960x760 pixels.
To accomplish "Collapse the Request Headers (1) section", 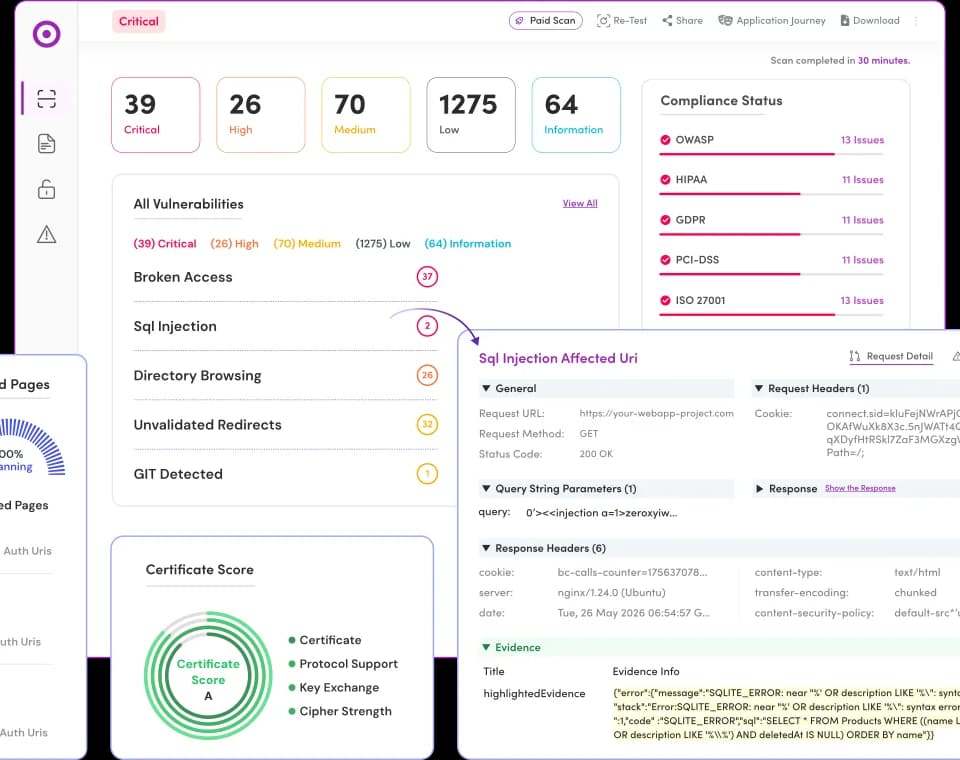I will 759,388.
